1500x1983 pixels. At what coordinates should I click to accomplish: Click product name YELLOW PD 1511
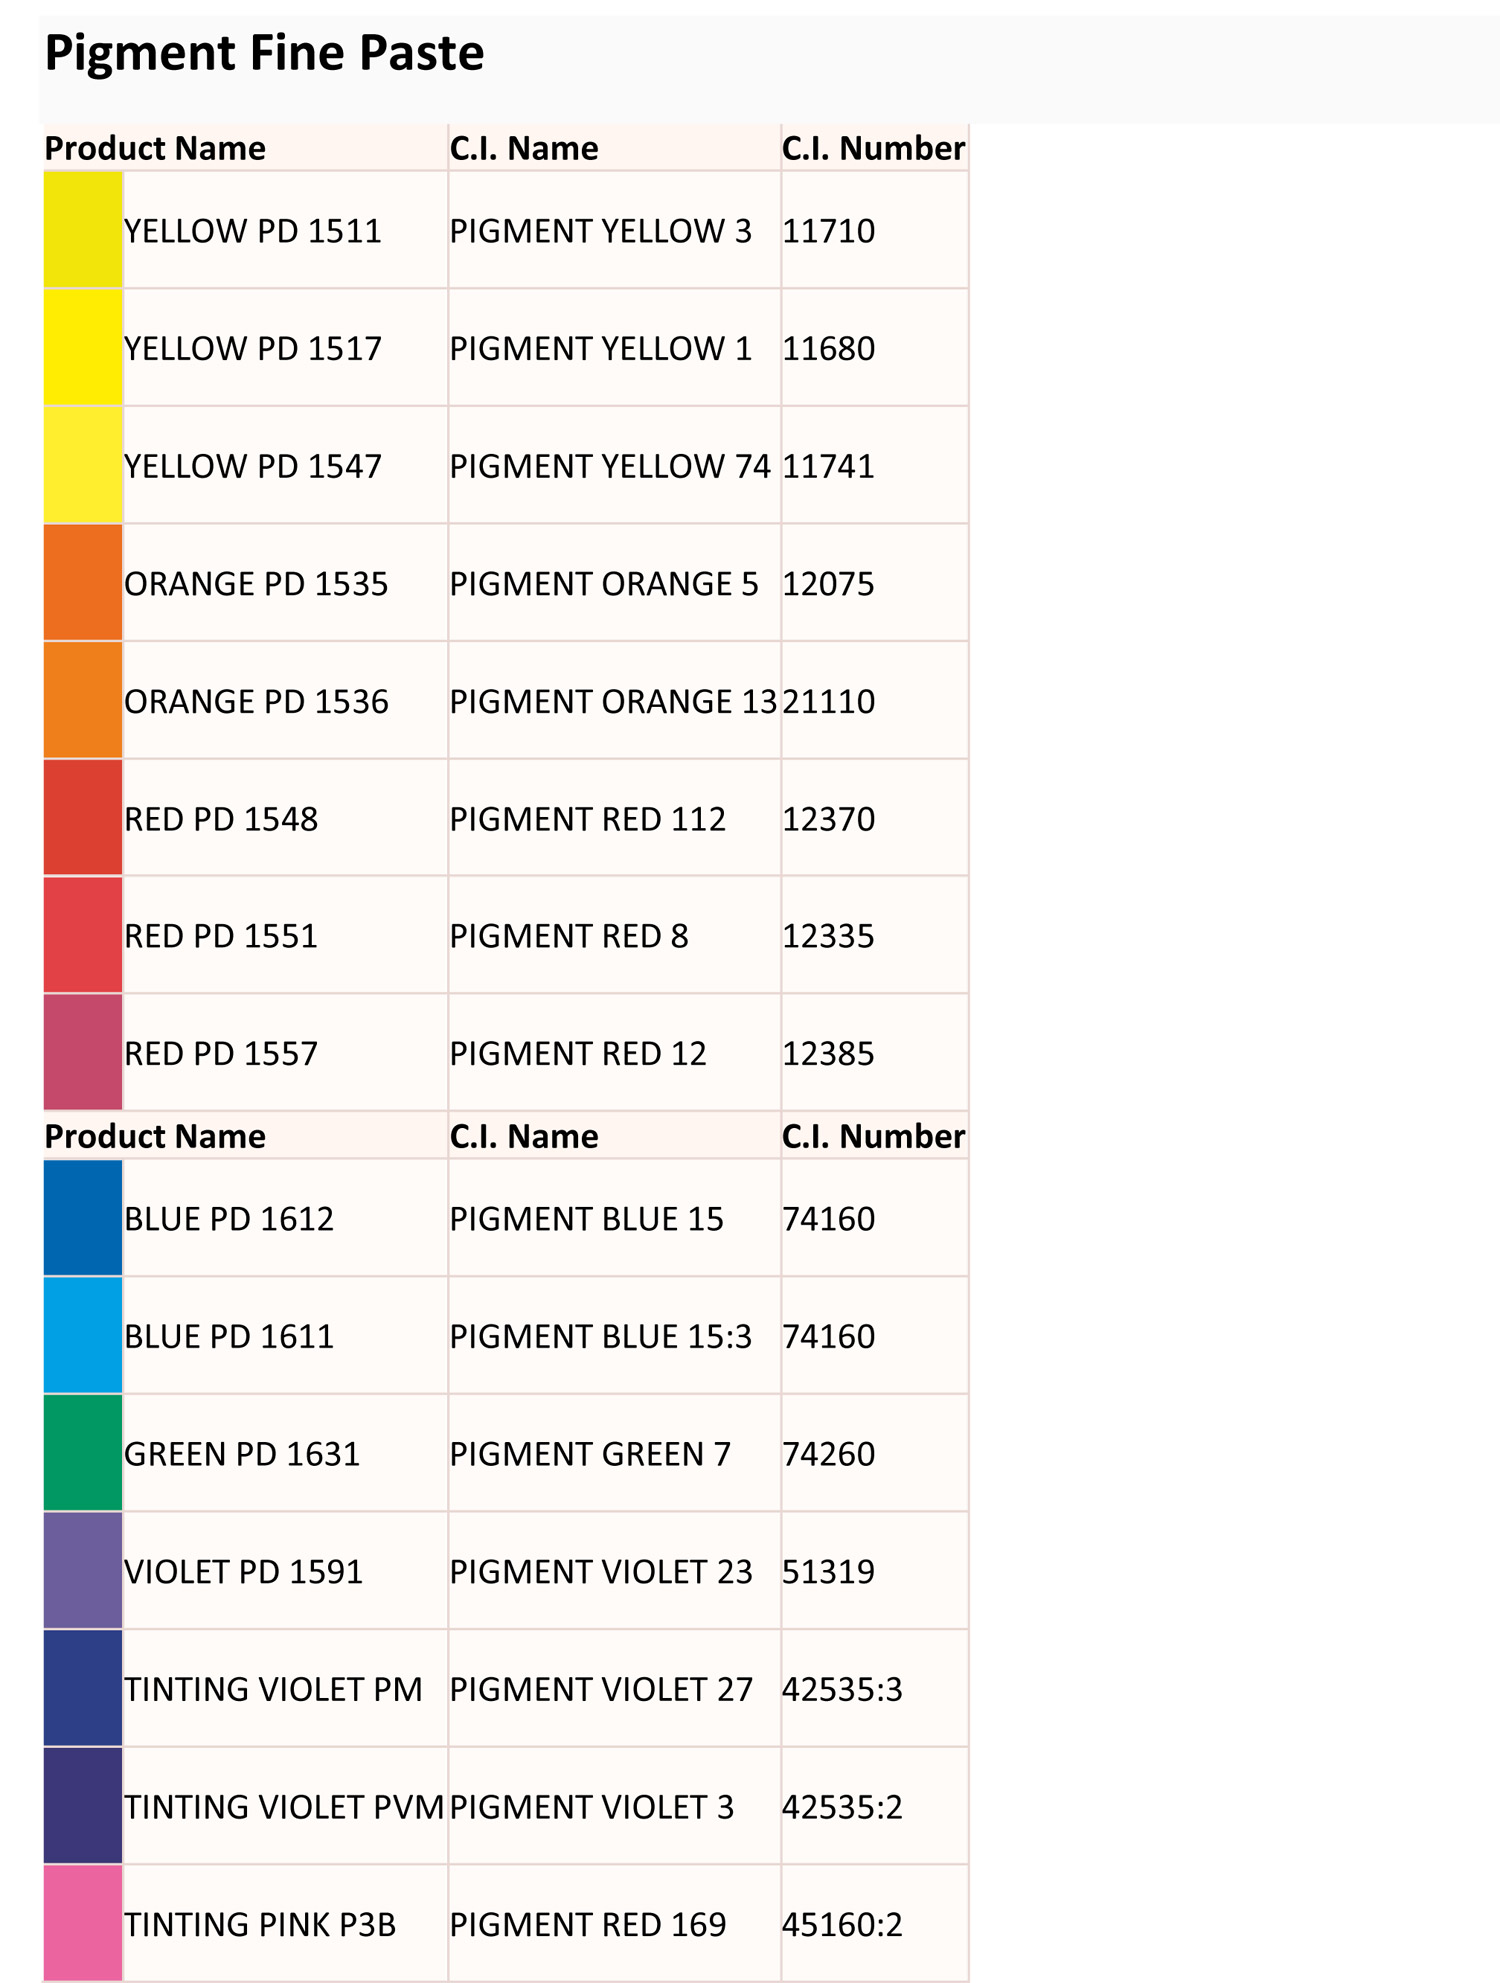[x=253, y=231]
